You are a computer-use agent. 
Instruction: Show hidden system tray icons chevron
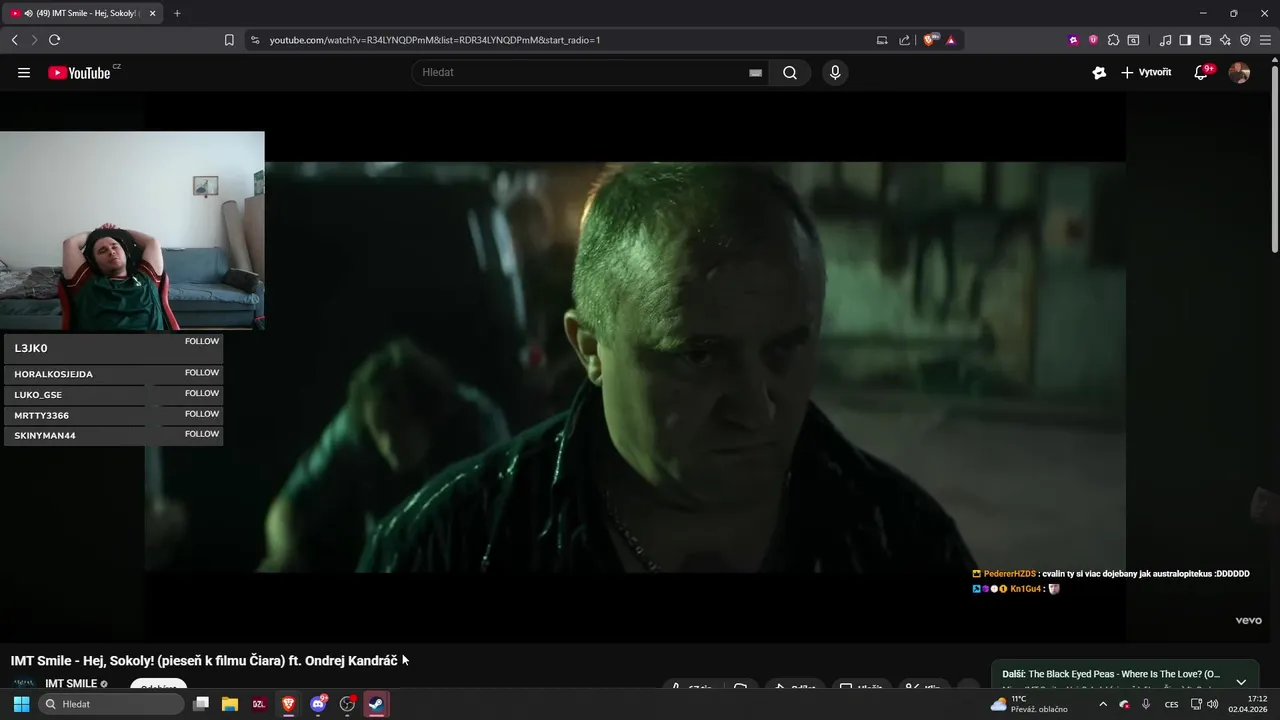pos(1103,704)
